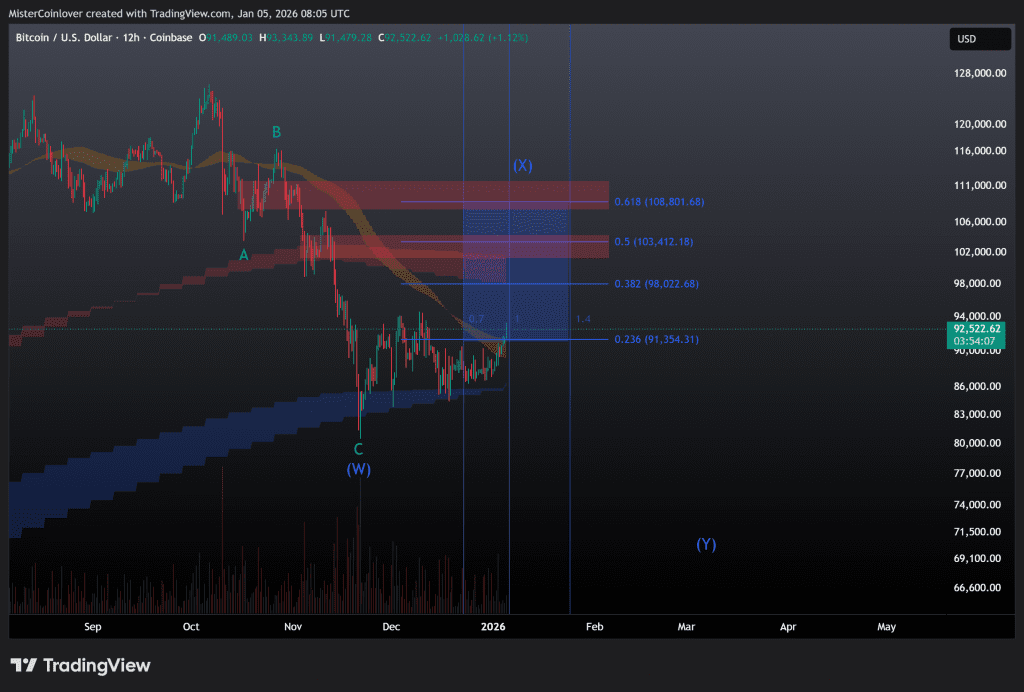Screen dimensions: 1024x692
Task: Click the green C wave label
Action: [x=358, y=449]
